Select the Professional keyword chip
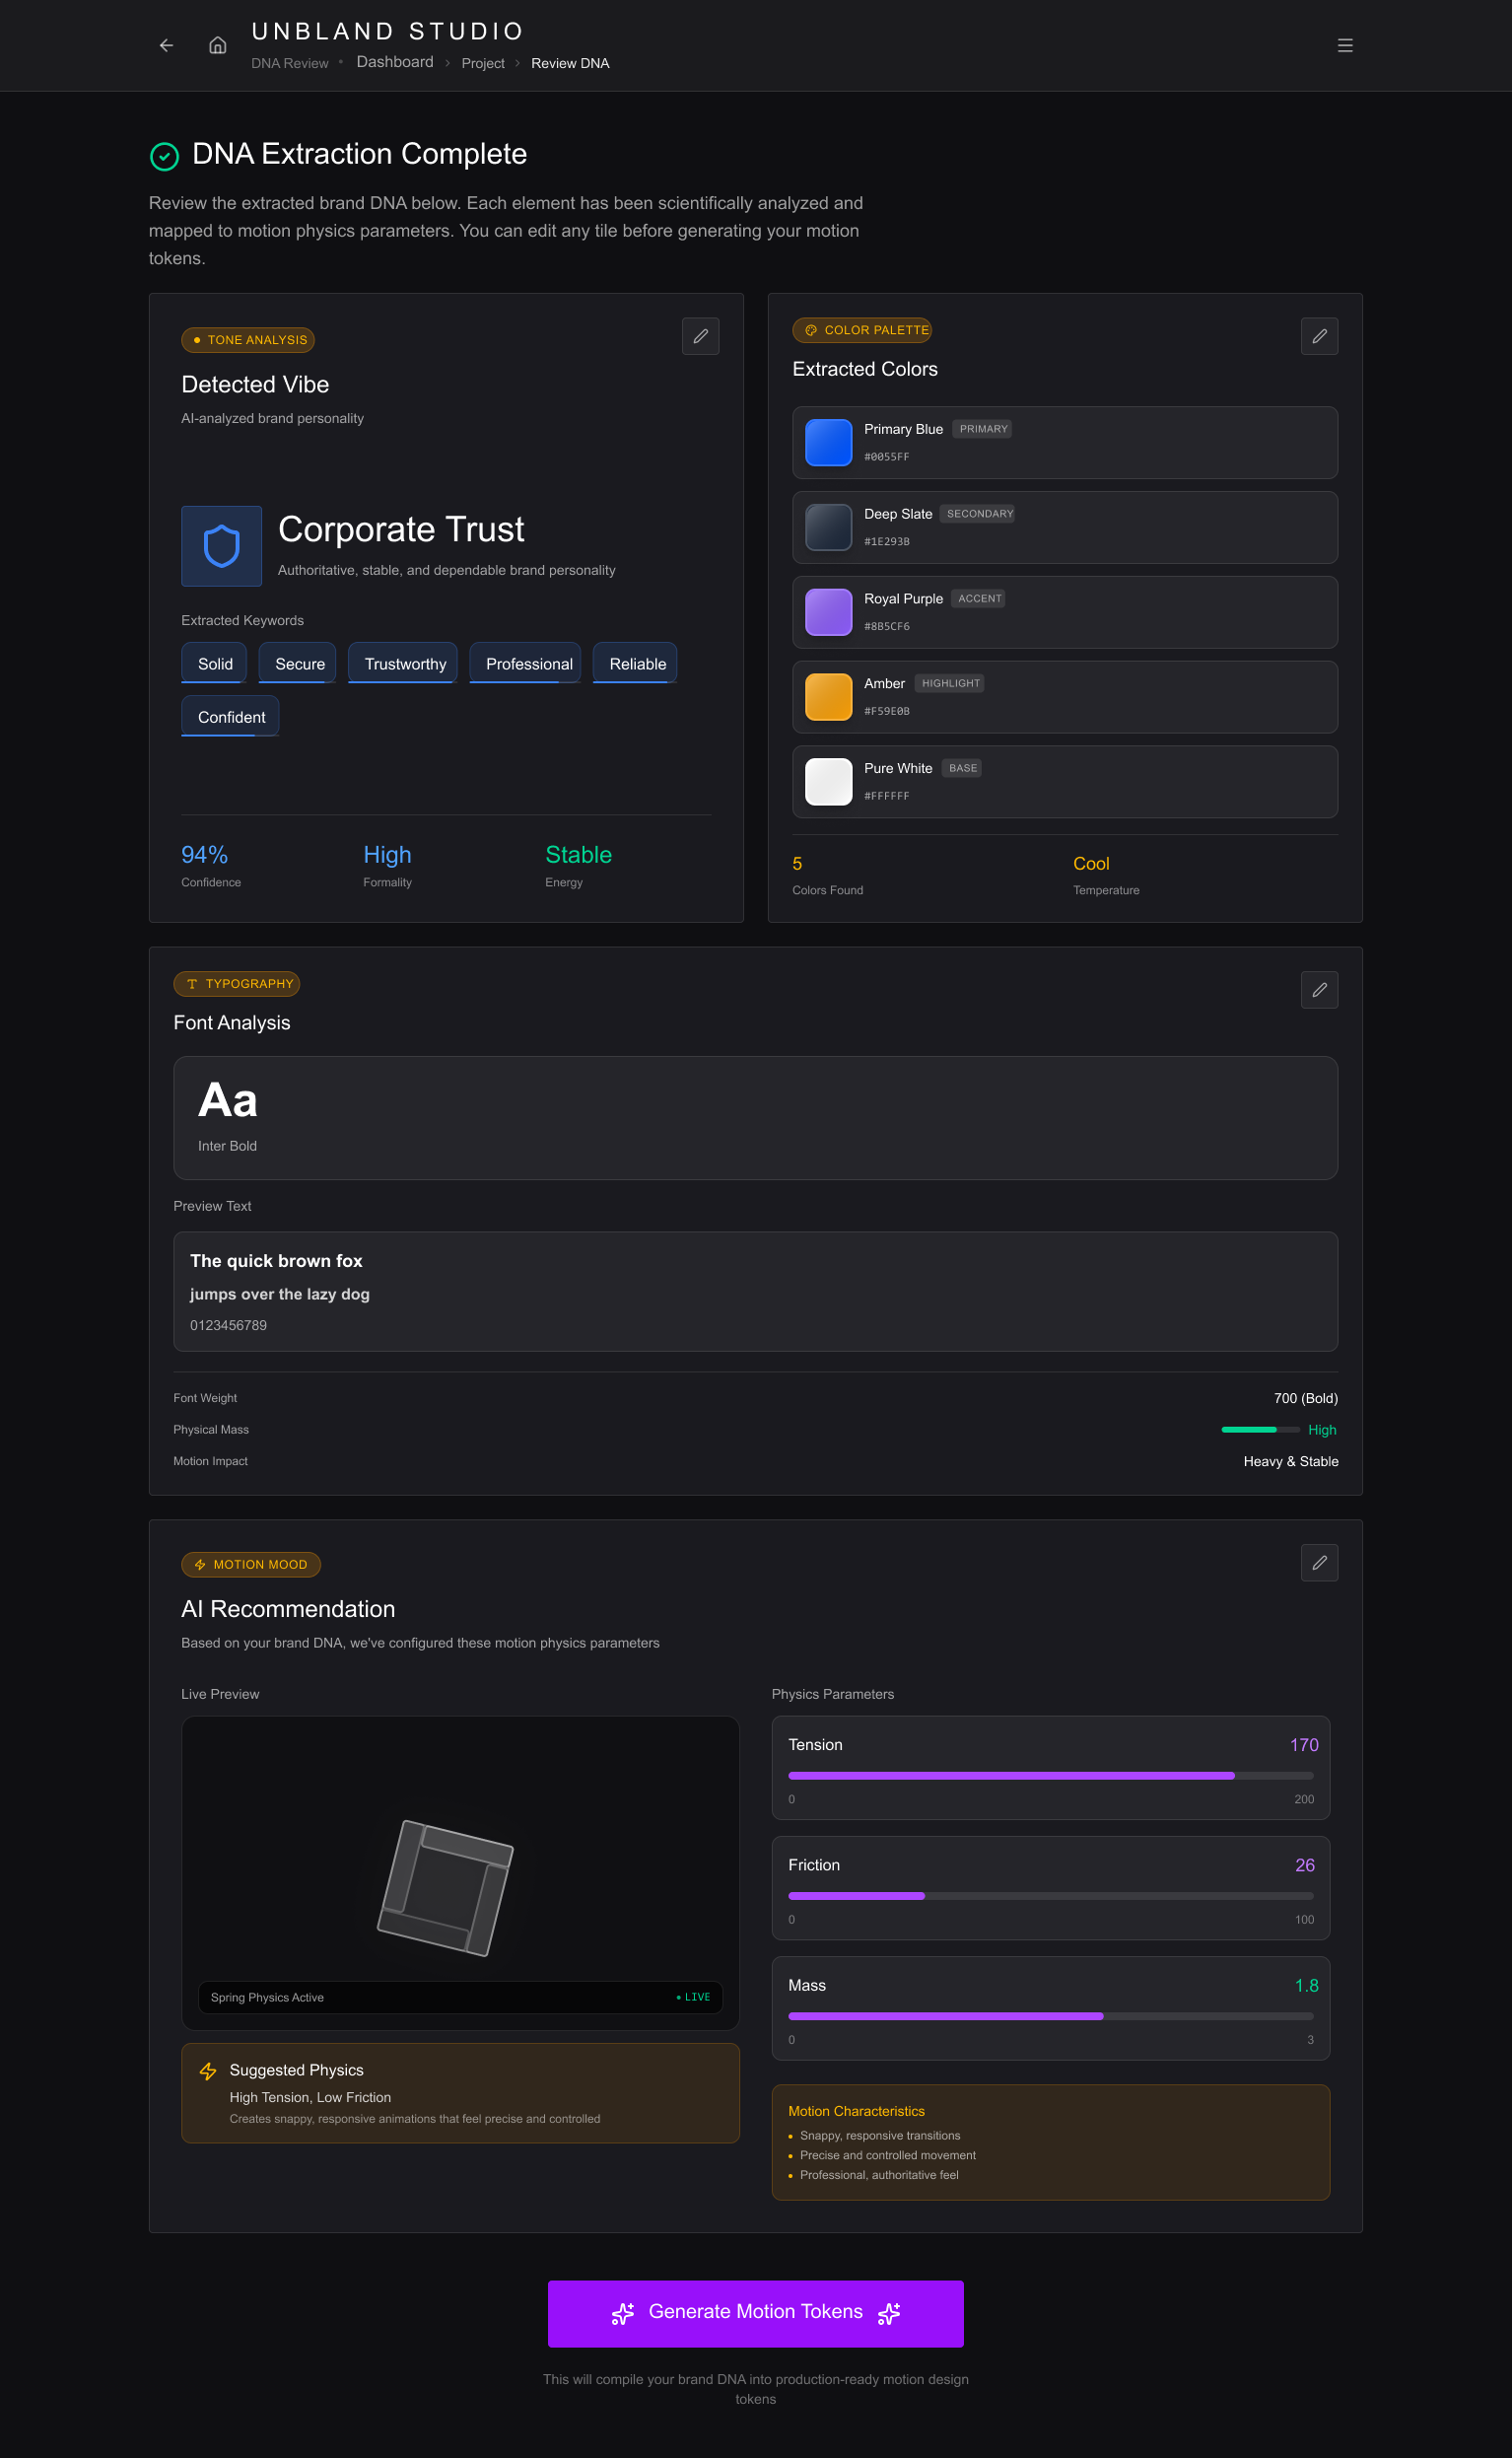The width and height of the screenshot is (1512, 2458). [x=525, y=663]
